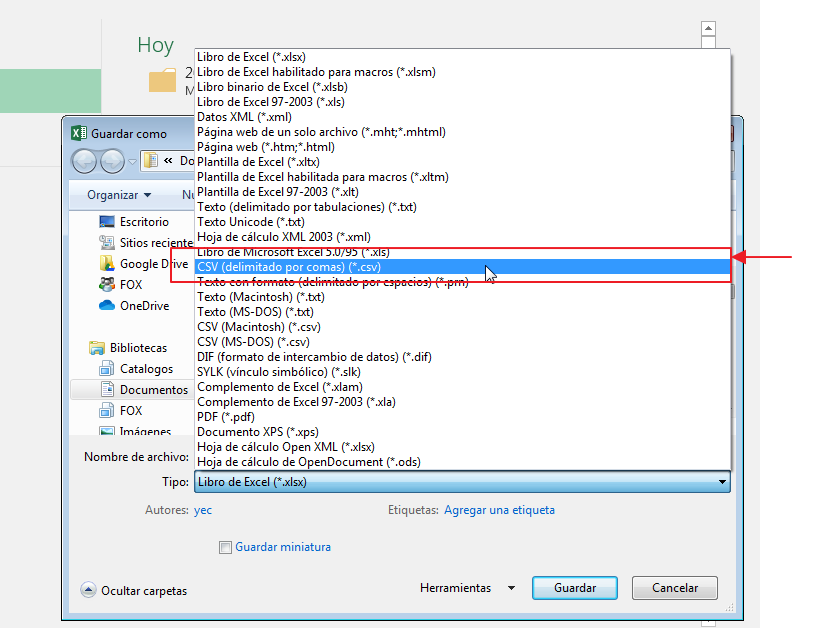Select the OneDrive cloud icon
The width and height of the screenshot is (822, 628).
[x=107, y=306]
